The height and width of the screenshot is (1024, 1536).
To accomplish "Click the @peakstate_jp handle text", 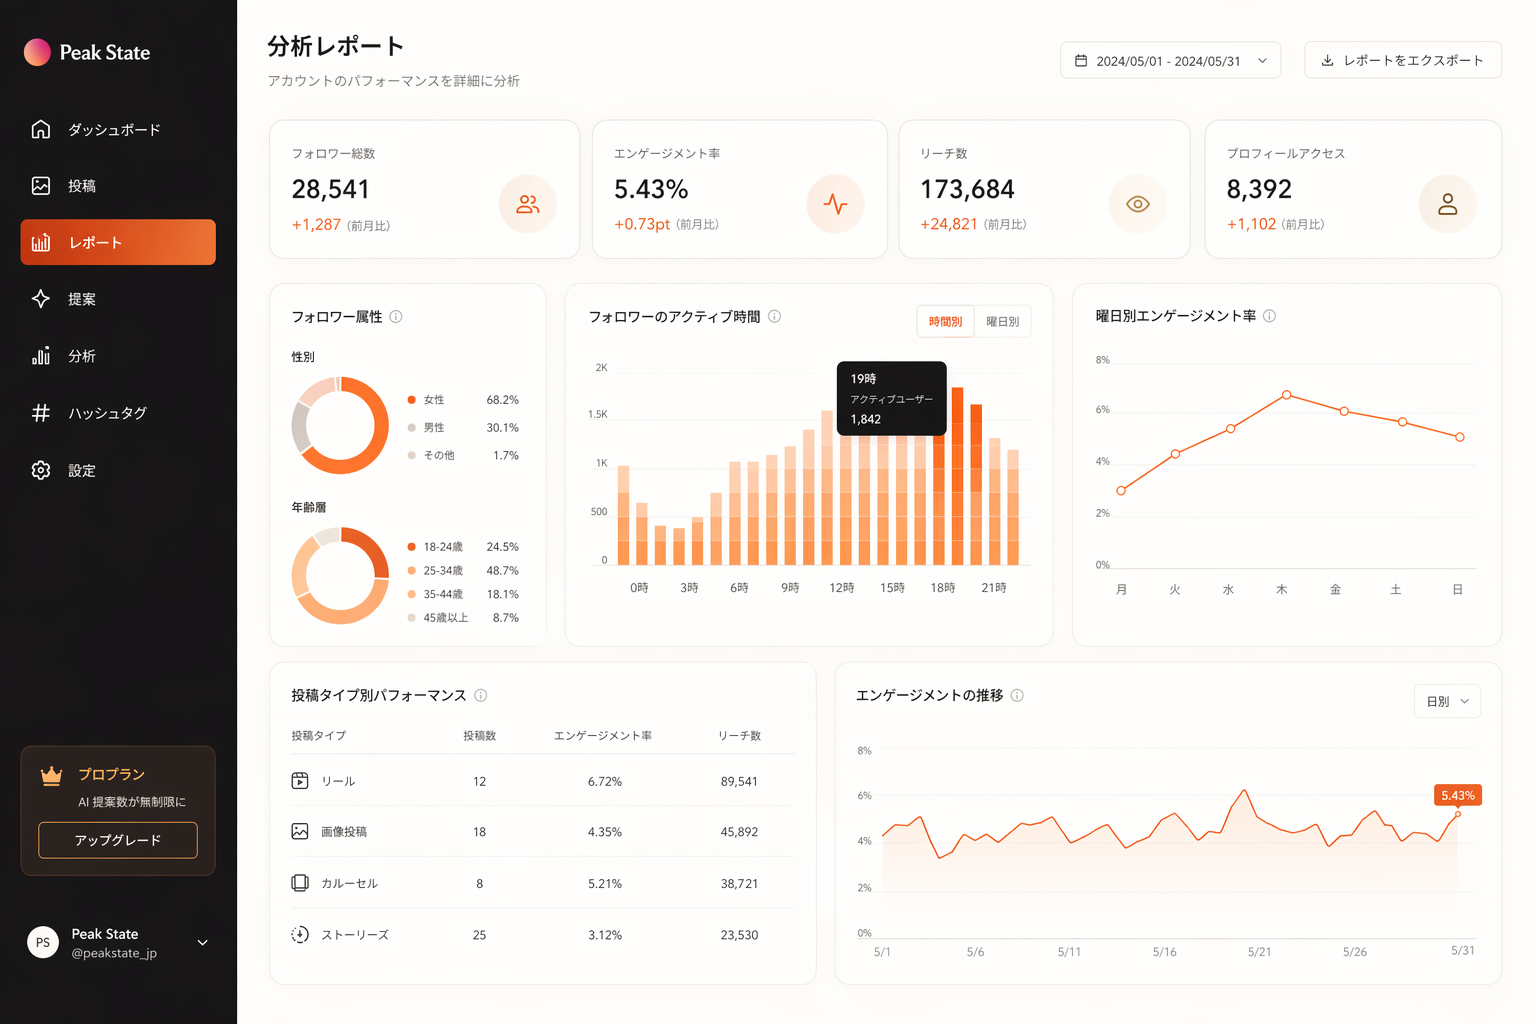I will click(114, 953).
